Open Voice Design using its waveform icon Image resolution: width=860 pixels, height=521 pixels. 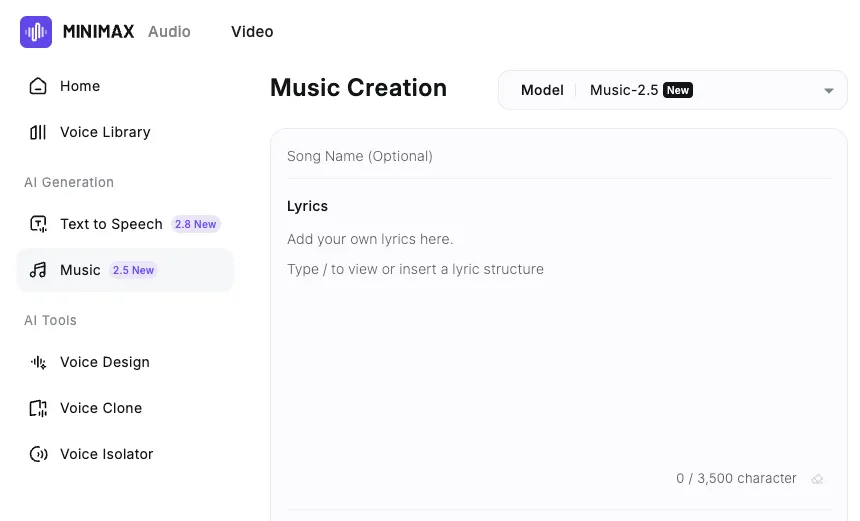tap(38, 362)
